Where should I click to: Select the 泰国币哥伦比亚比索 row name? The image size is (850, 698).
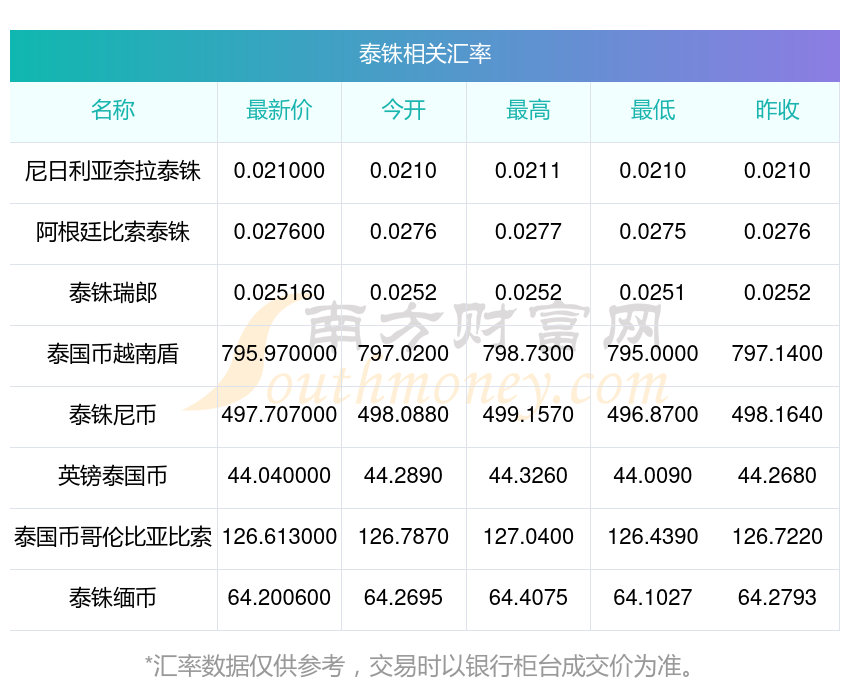(x=113, y=537)
